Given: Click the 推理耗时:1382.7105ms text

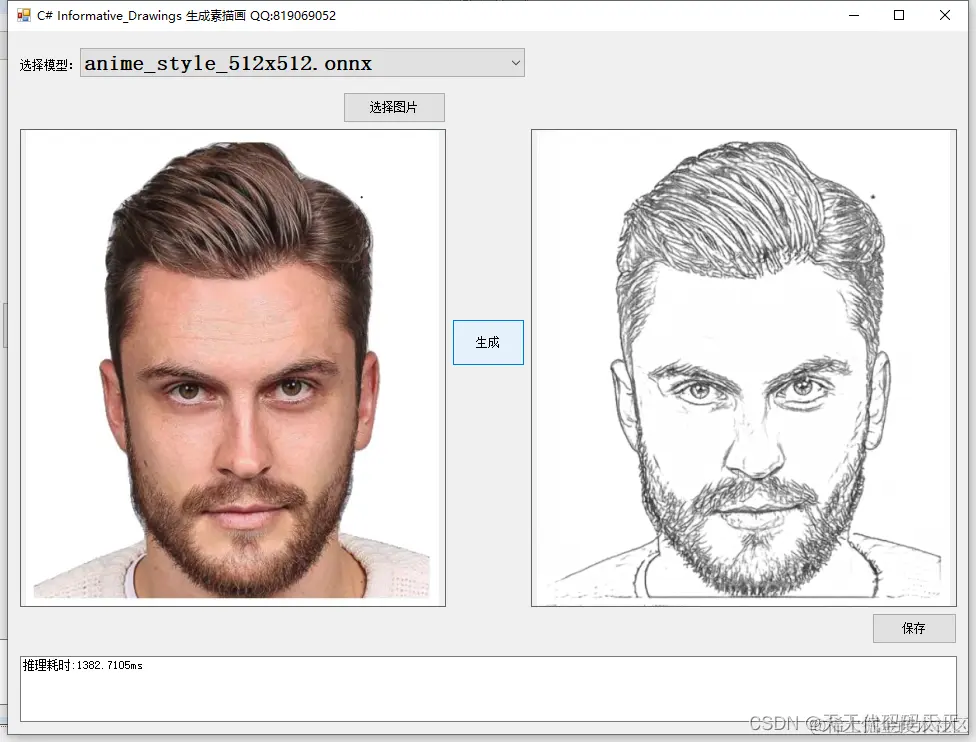Looking at the screenshot, I should [x=83, y=665].
